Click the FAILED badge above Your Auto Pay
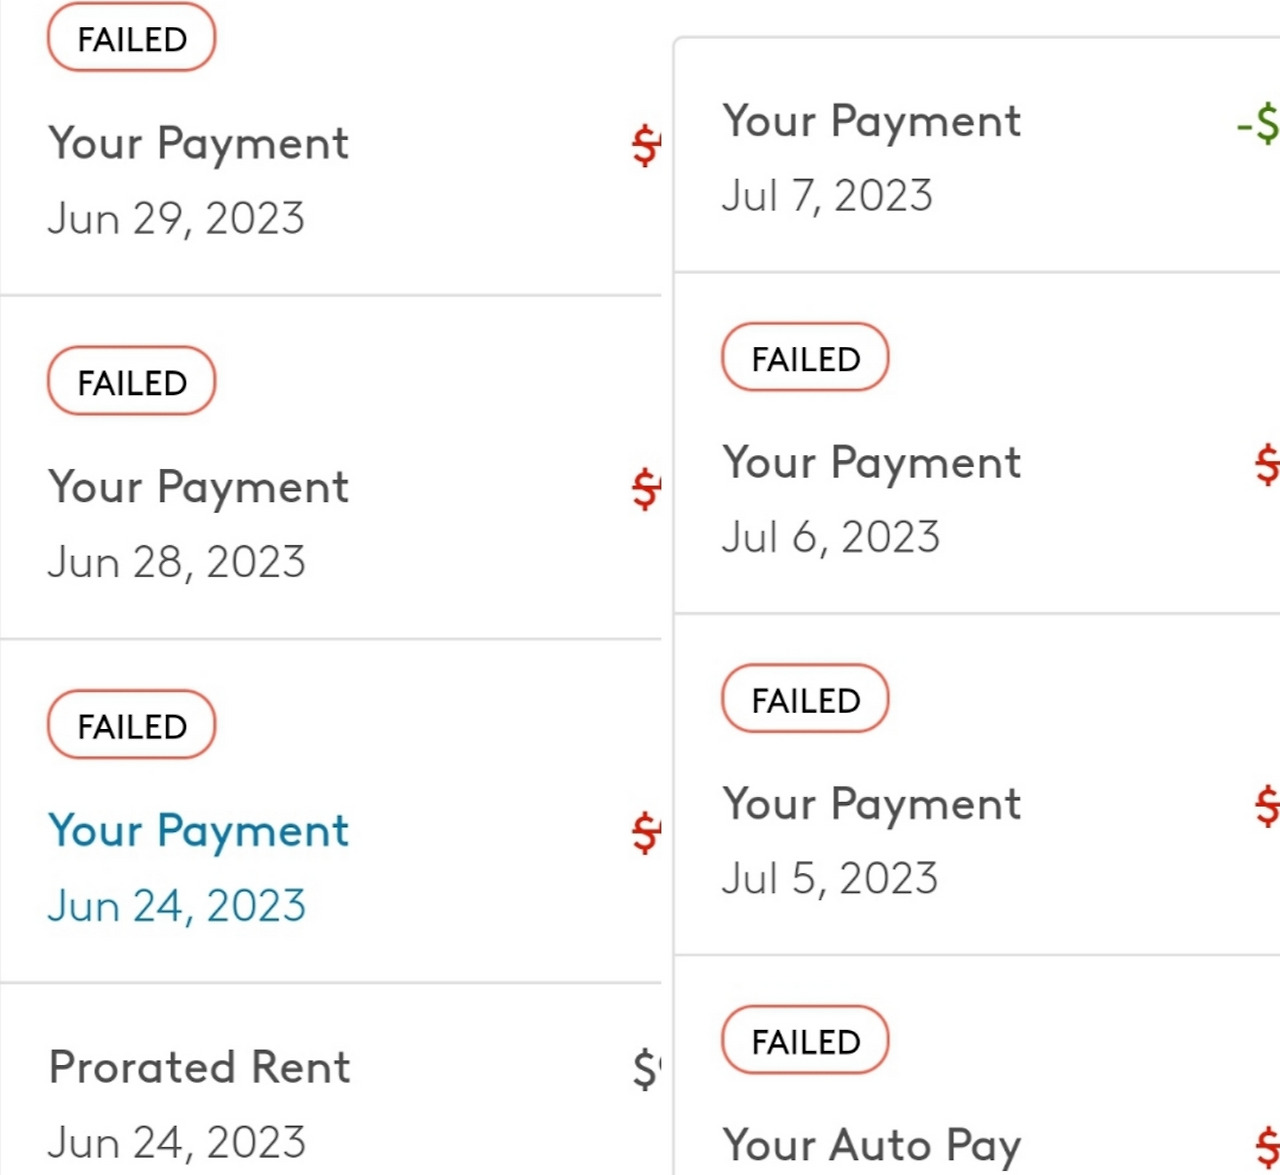Viewport: 1280px width, 1175px height. click(x=805, y=1041)
